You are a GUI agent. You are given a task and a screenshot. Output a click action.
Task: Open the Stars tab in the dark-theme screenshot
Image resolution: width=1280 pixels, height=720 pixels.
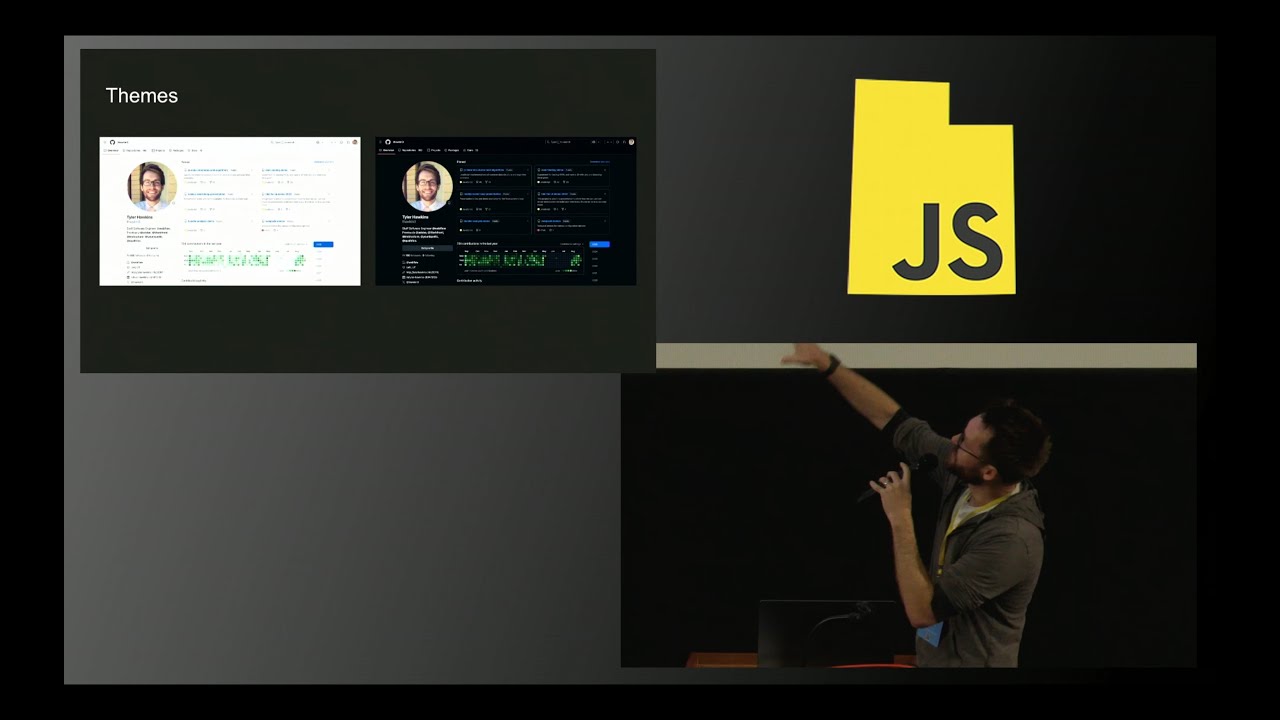pyautogui.click(x=472, y=150)
